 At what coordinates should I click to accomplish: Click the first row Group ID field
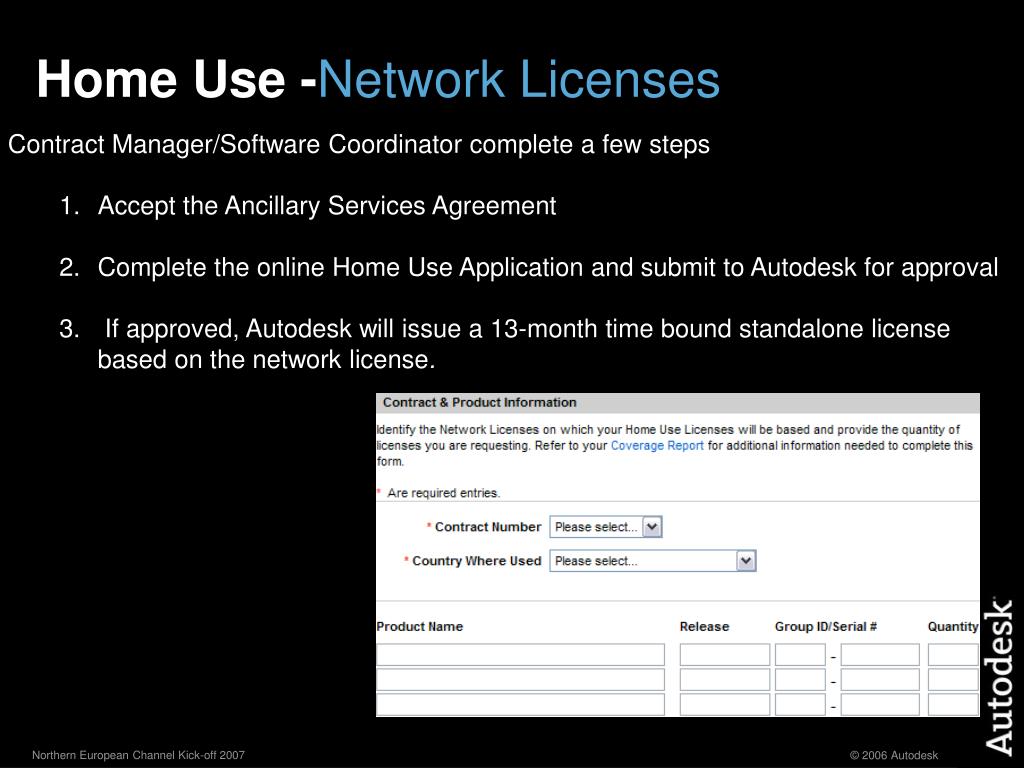800,654
